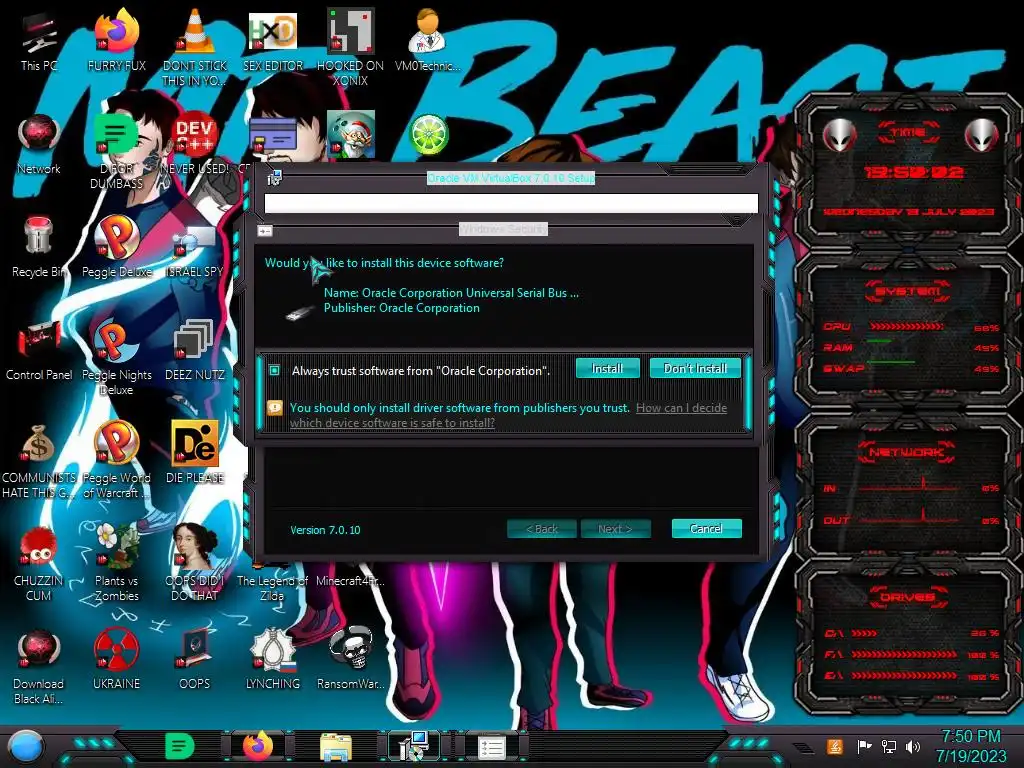Select the SEX EDITOR HxD icon
The width and height of the screenshot is (1024, 768).
pyautogui.click(x=273, y=40)
